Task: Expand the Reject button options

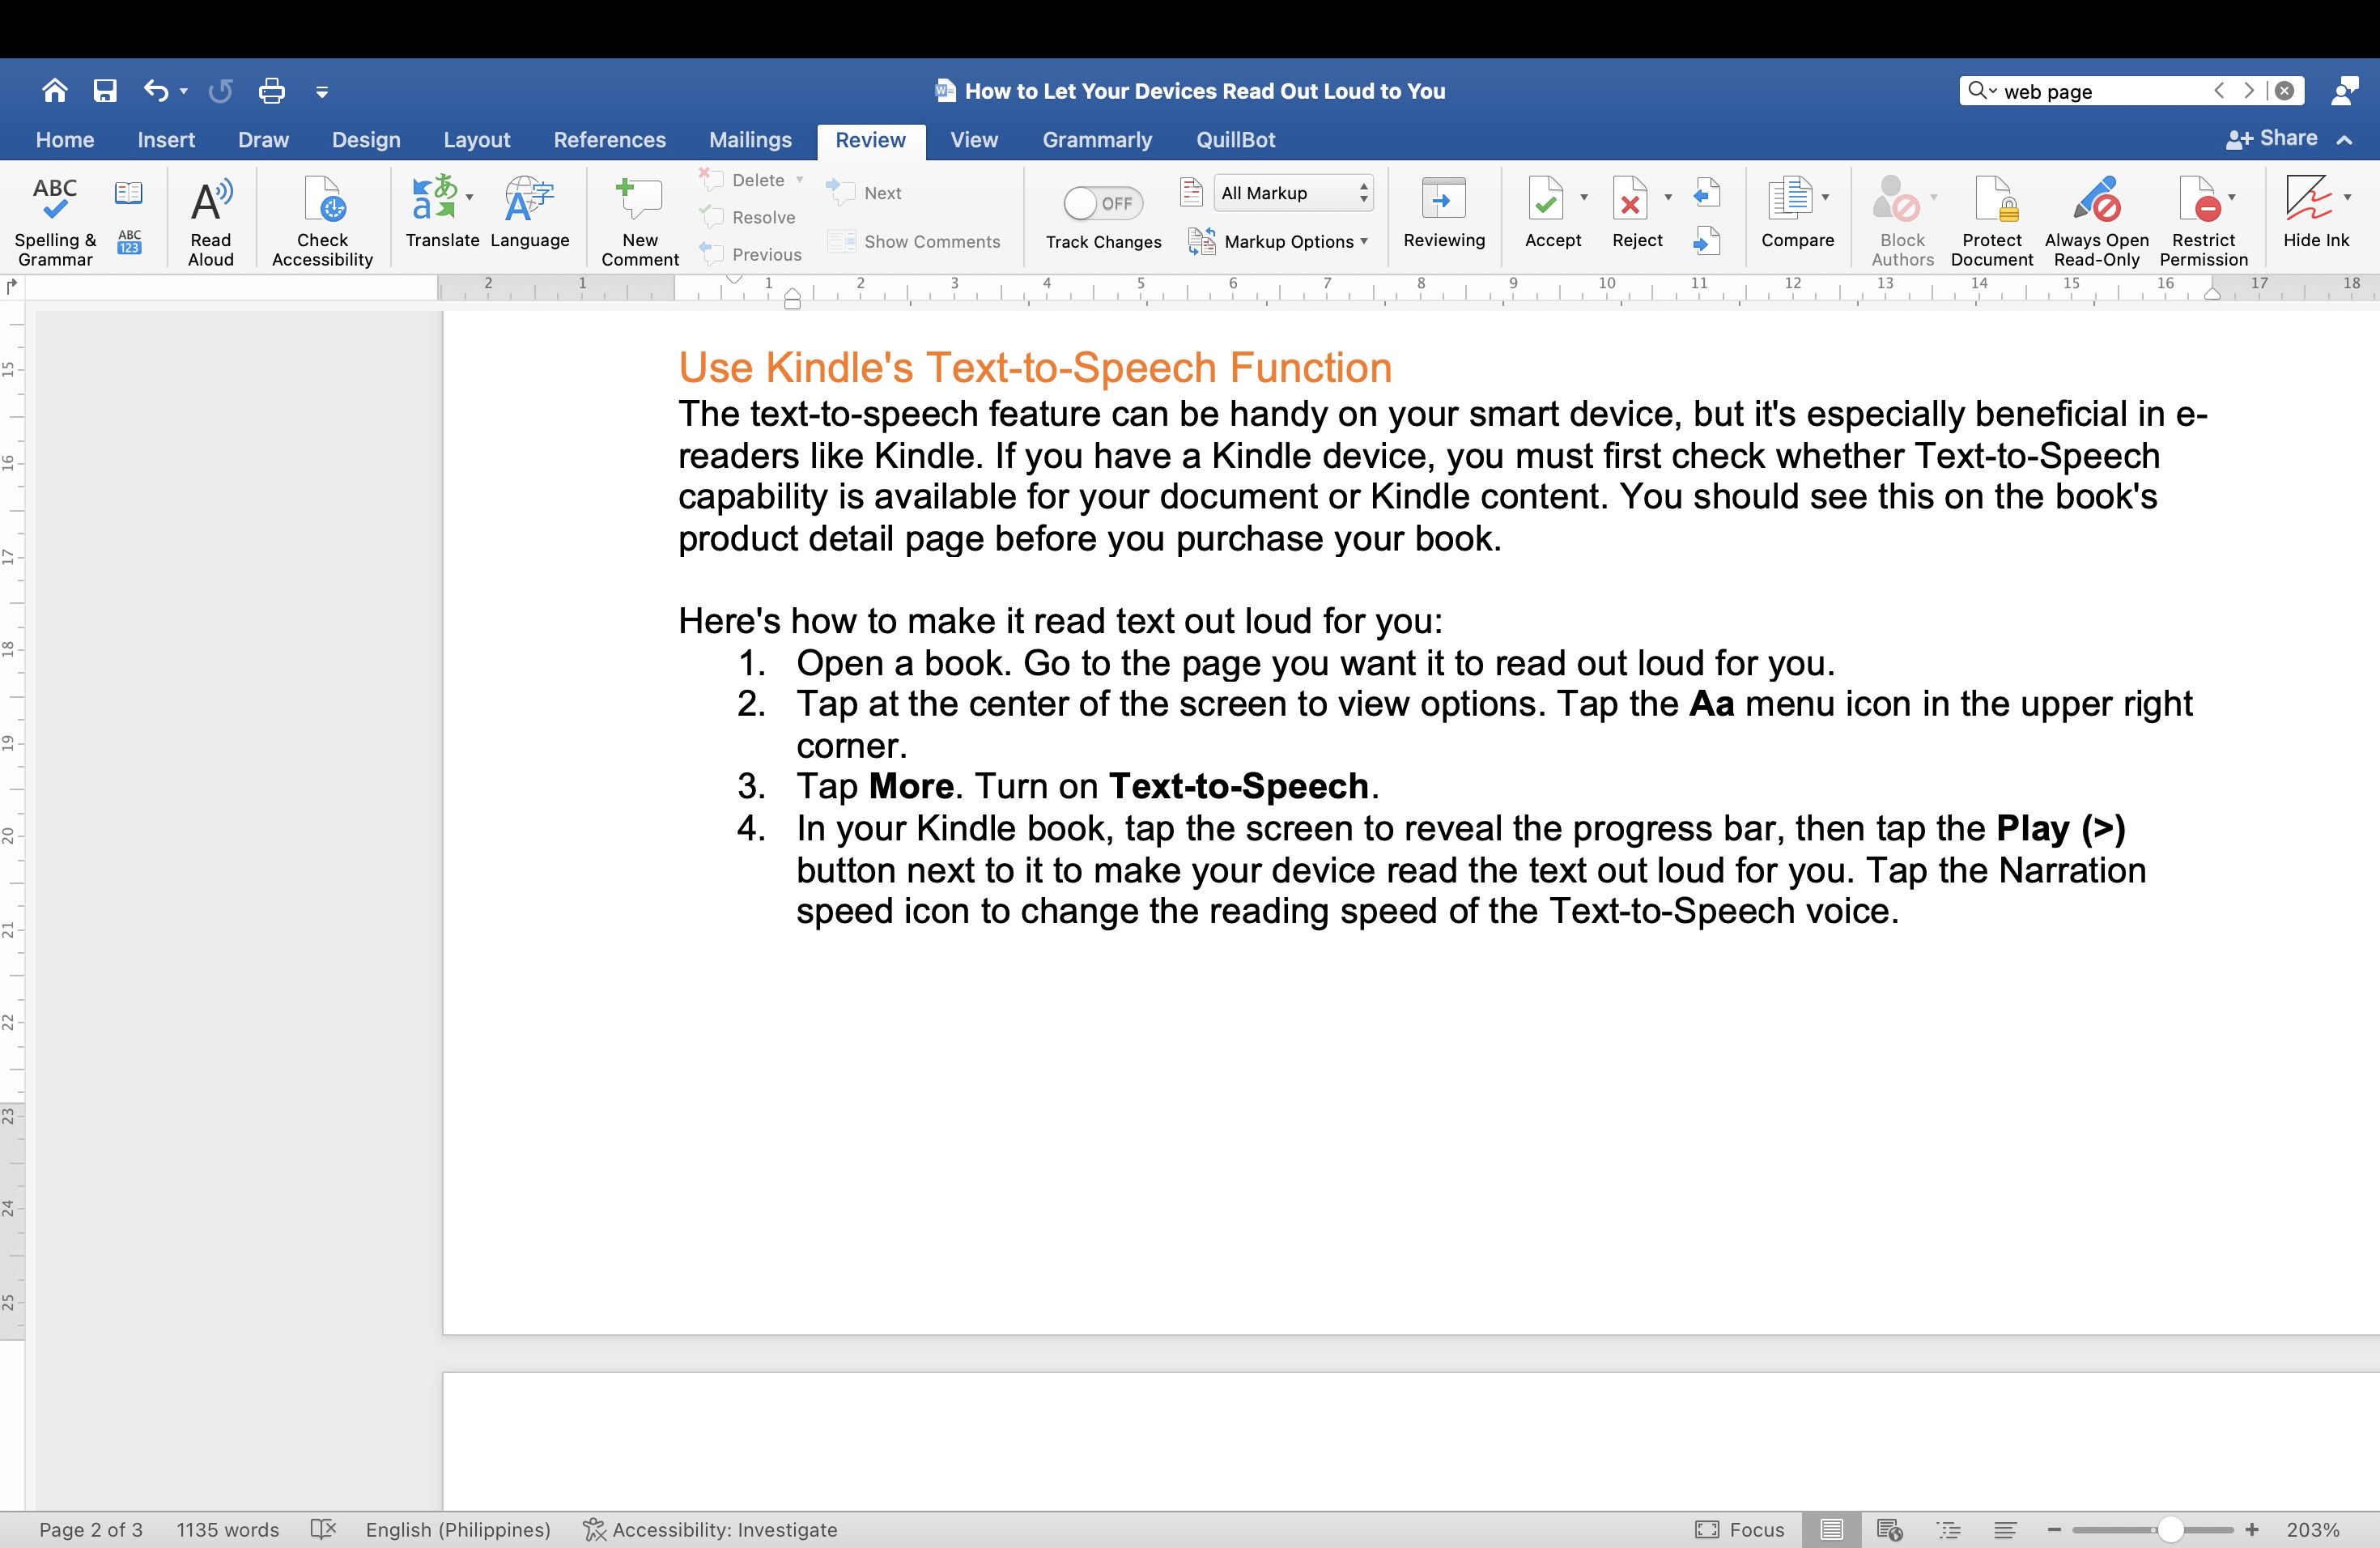Action: (1667, 196)
